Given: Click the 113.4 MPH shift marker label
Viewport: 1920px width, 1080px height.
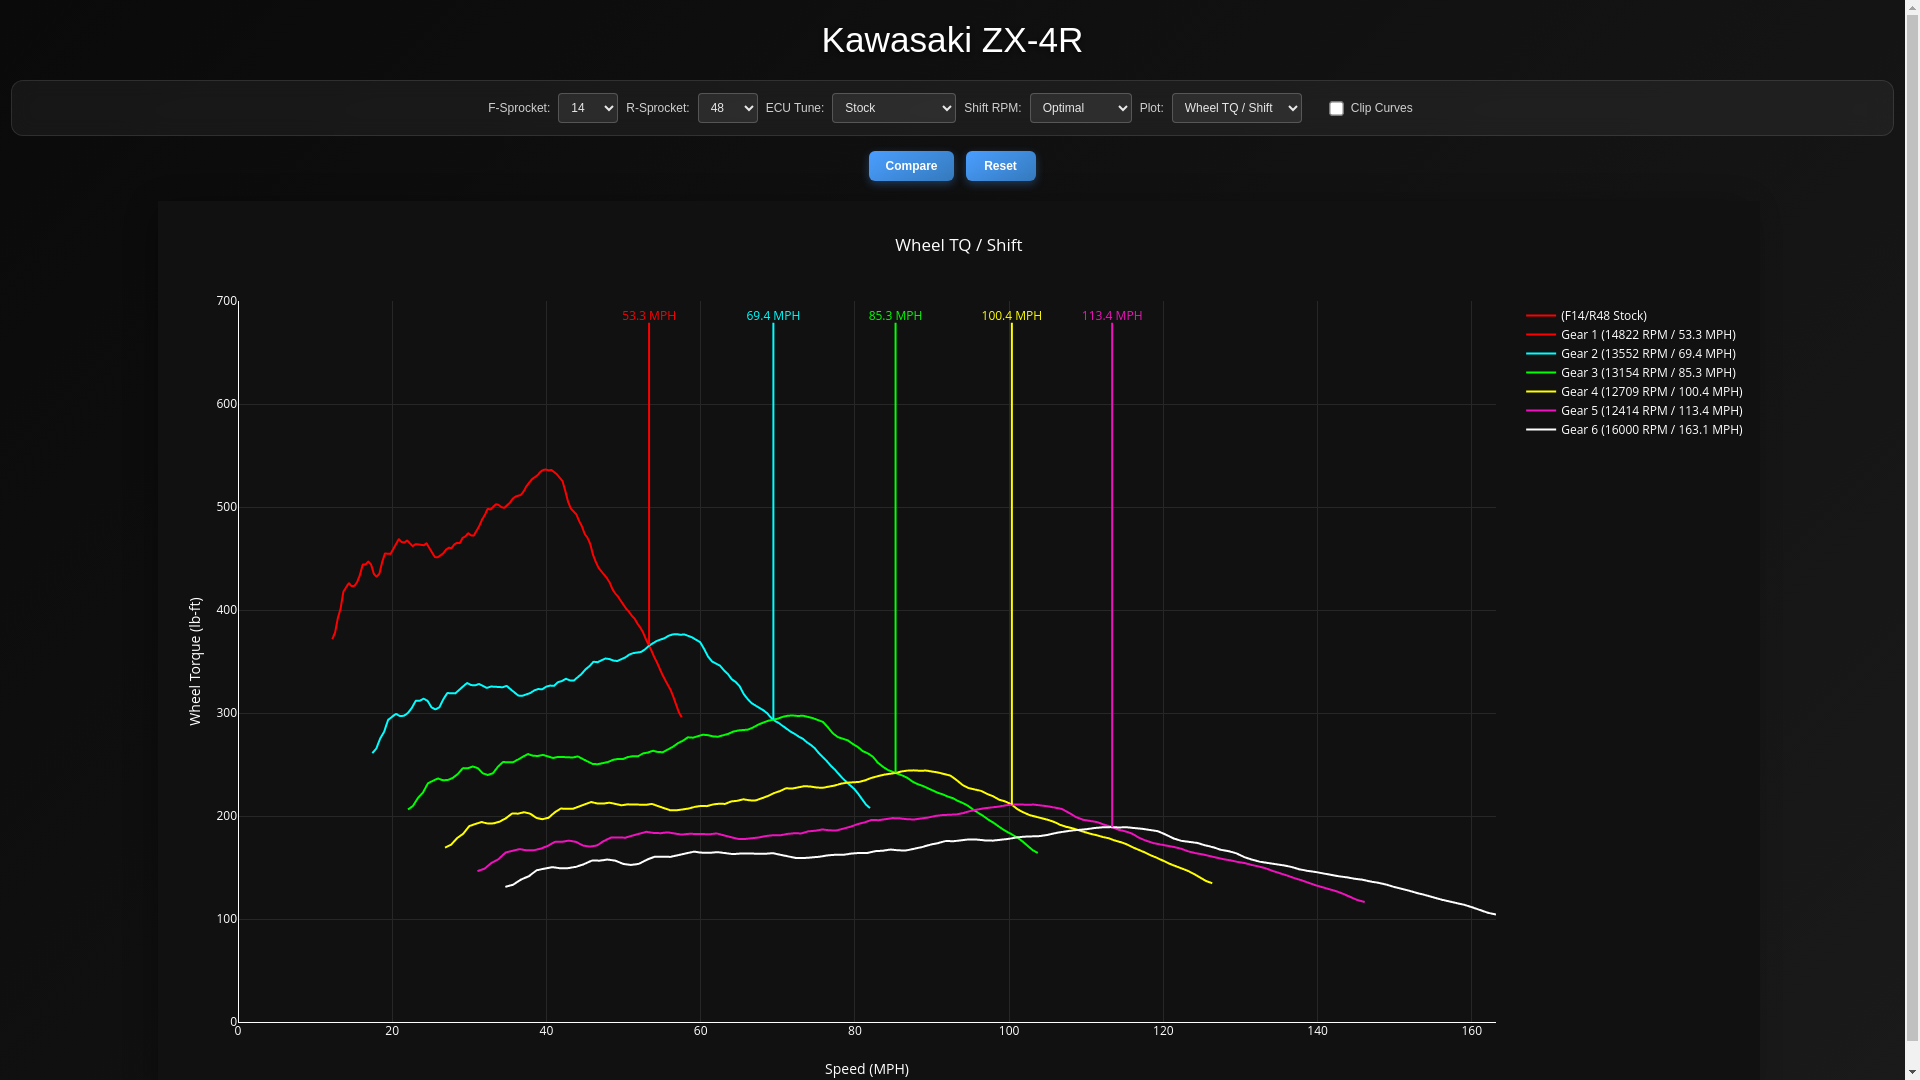Looking at the screenshot, I should point(1112,316).
